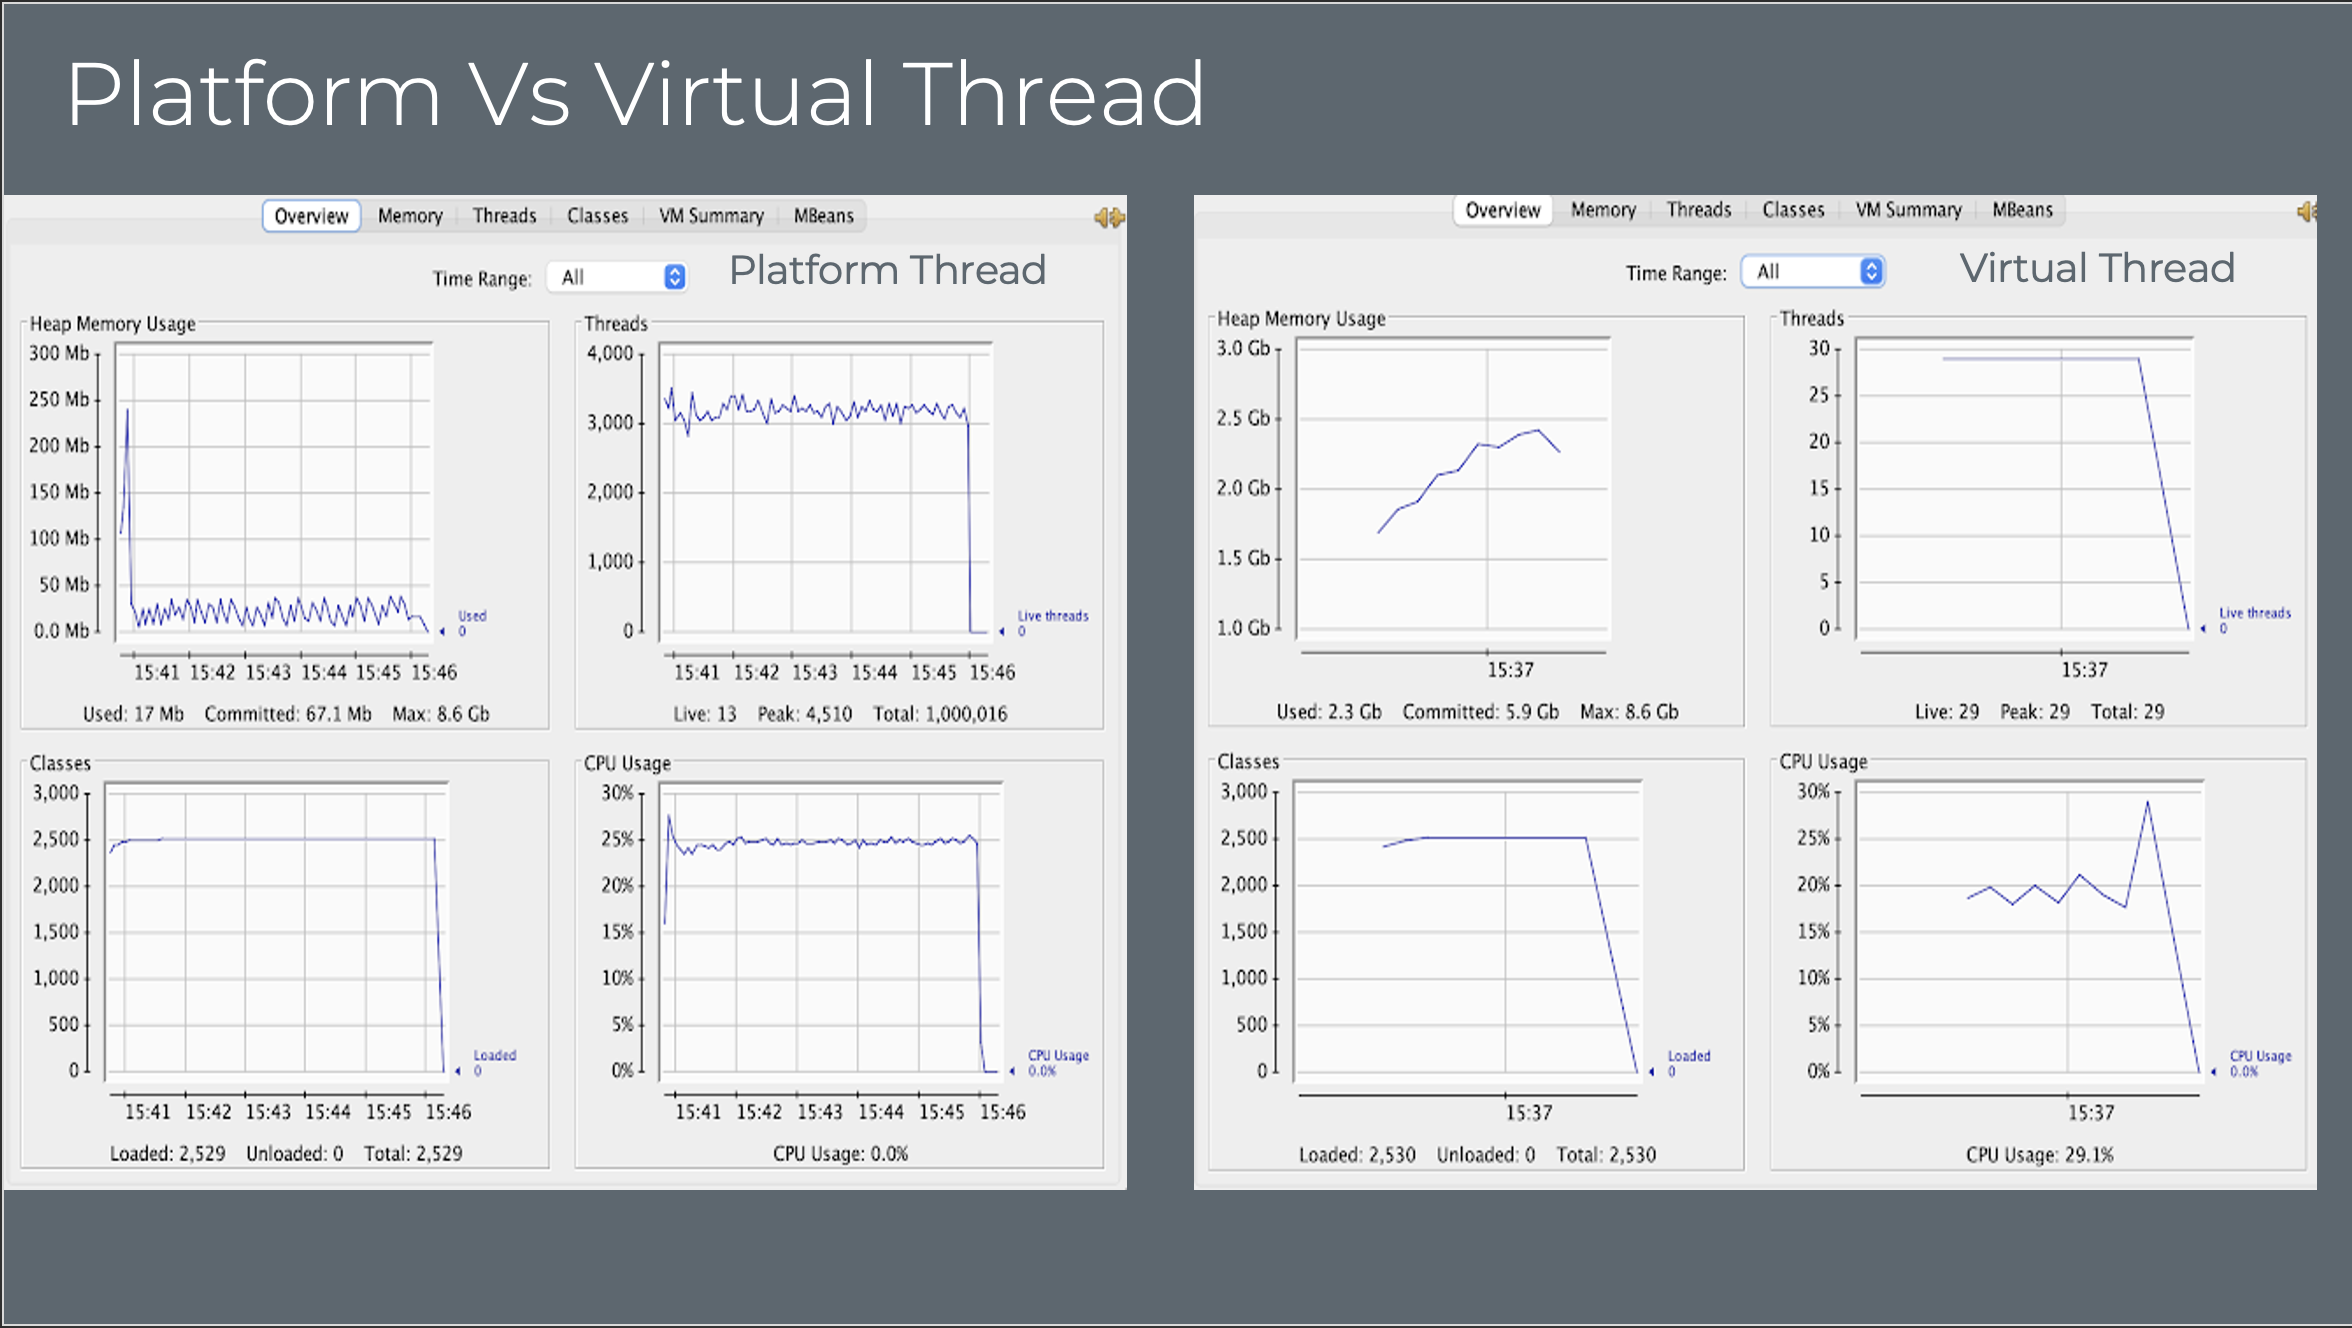2352x1328 pixels.
Task: Open Threads tab in Platform Thread window
Action: [504, 216]
